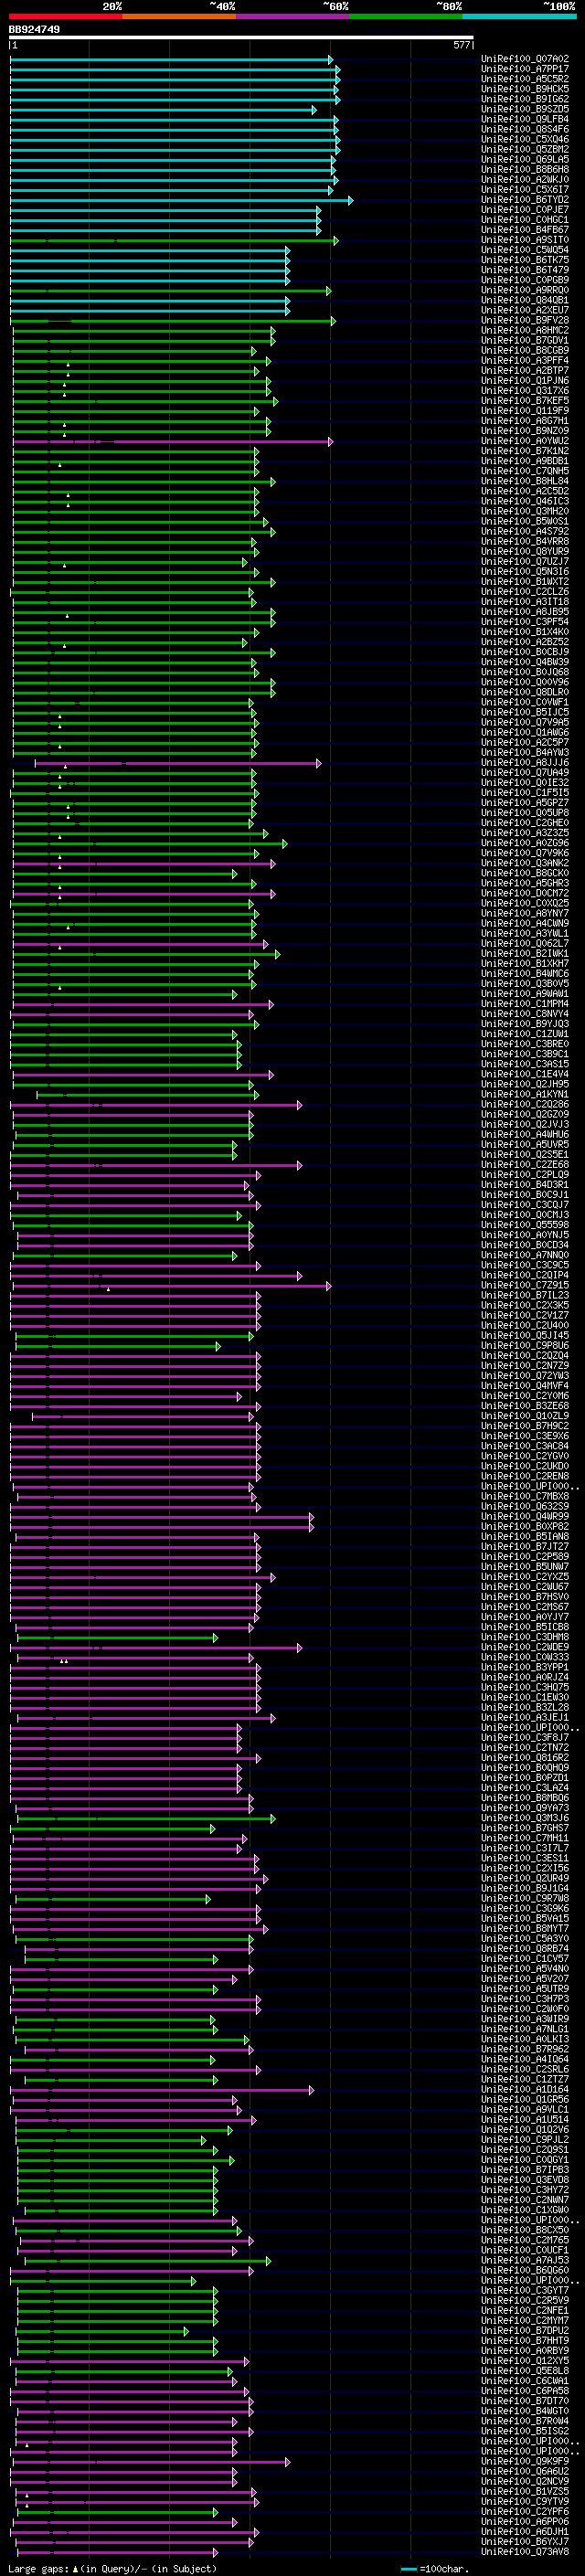Choose the UniRef100_B4D3R1 entry
Image resolution: width=585 pixels, height=2576 pixels.
coord(525,1185)
